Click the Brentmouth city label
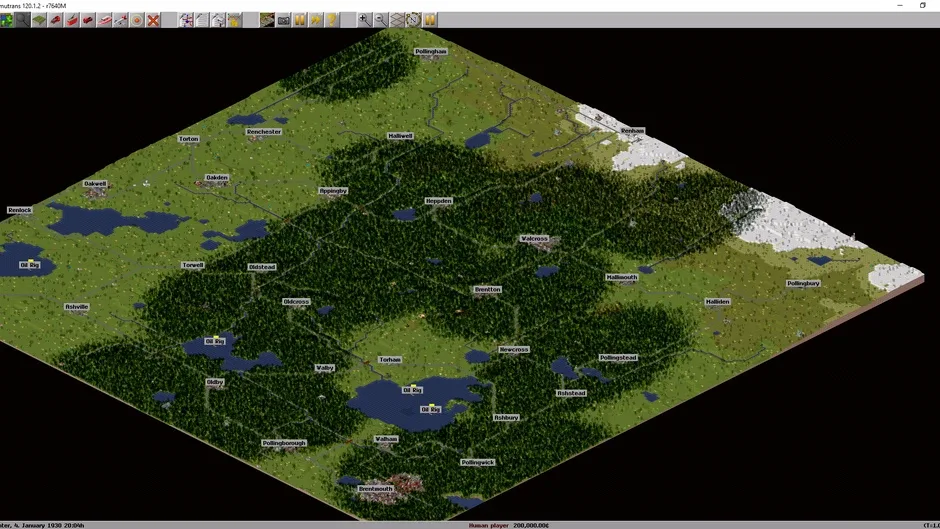The image size is (940, 529). [x=376, y=489]
